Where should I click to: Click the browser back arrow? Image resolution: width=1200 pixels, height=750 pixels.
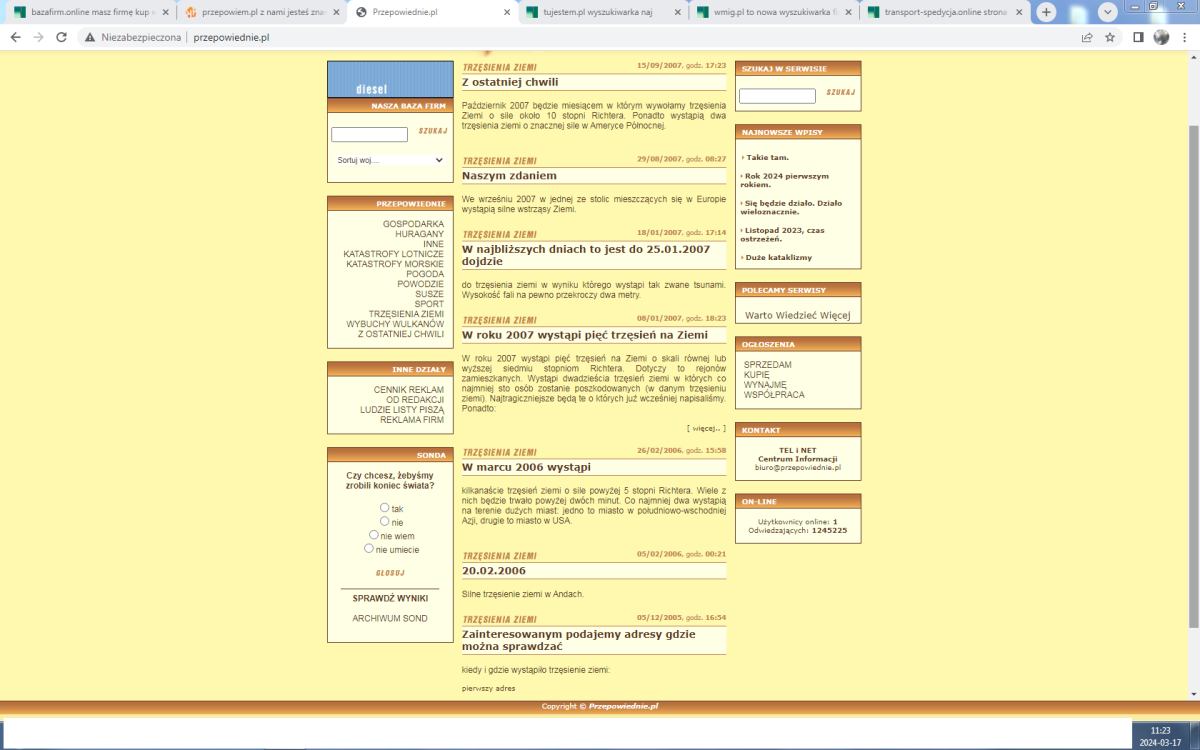tap(15, 37)
